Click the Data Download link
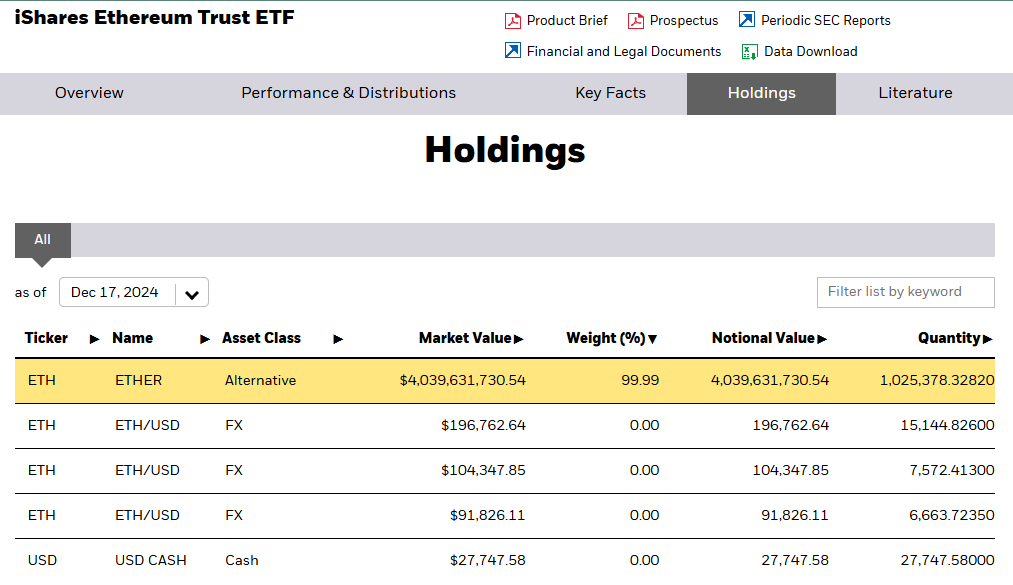This screenshot has height=585, width=1013. pos(810,52)
